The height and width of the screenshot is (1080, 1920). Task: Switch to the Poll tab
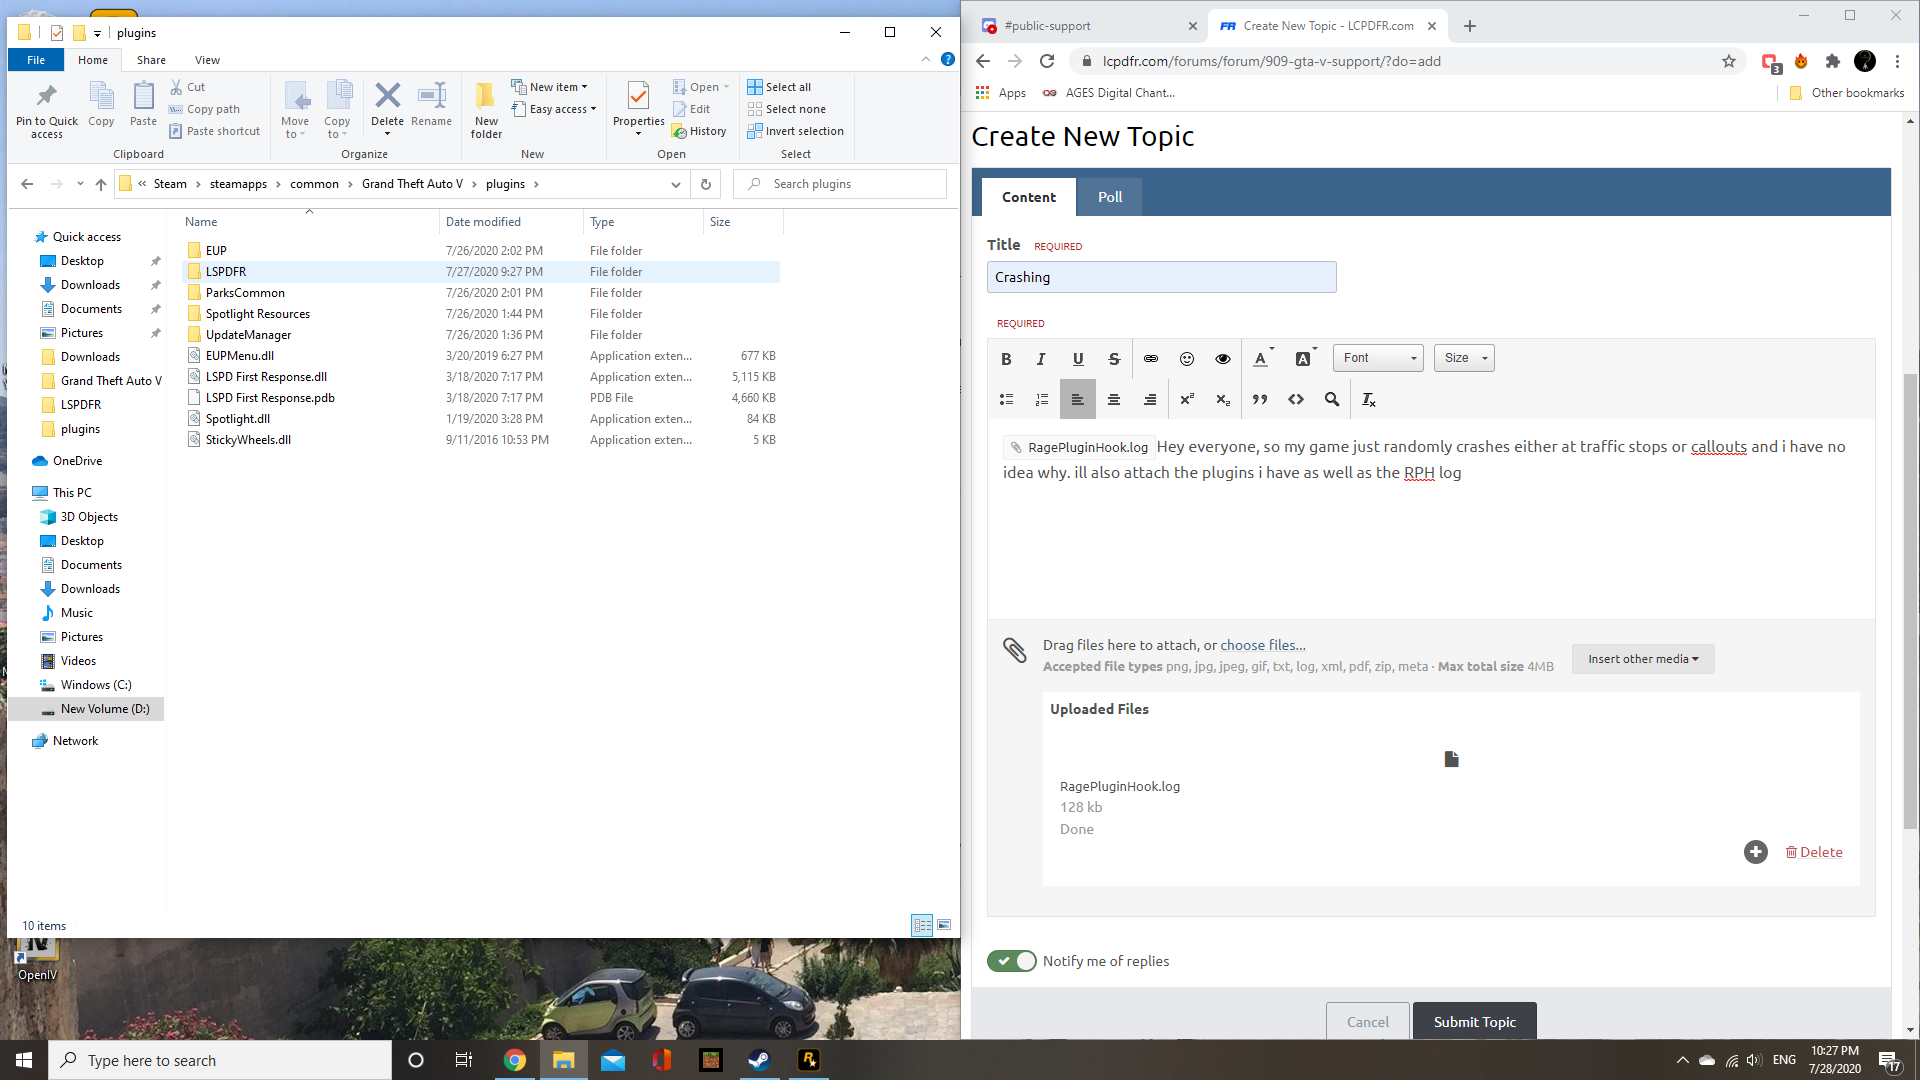(x=1110, y=197)
